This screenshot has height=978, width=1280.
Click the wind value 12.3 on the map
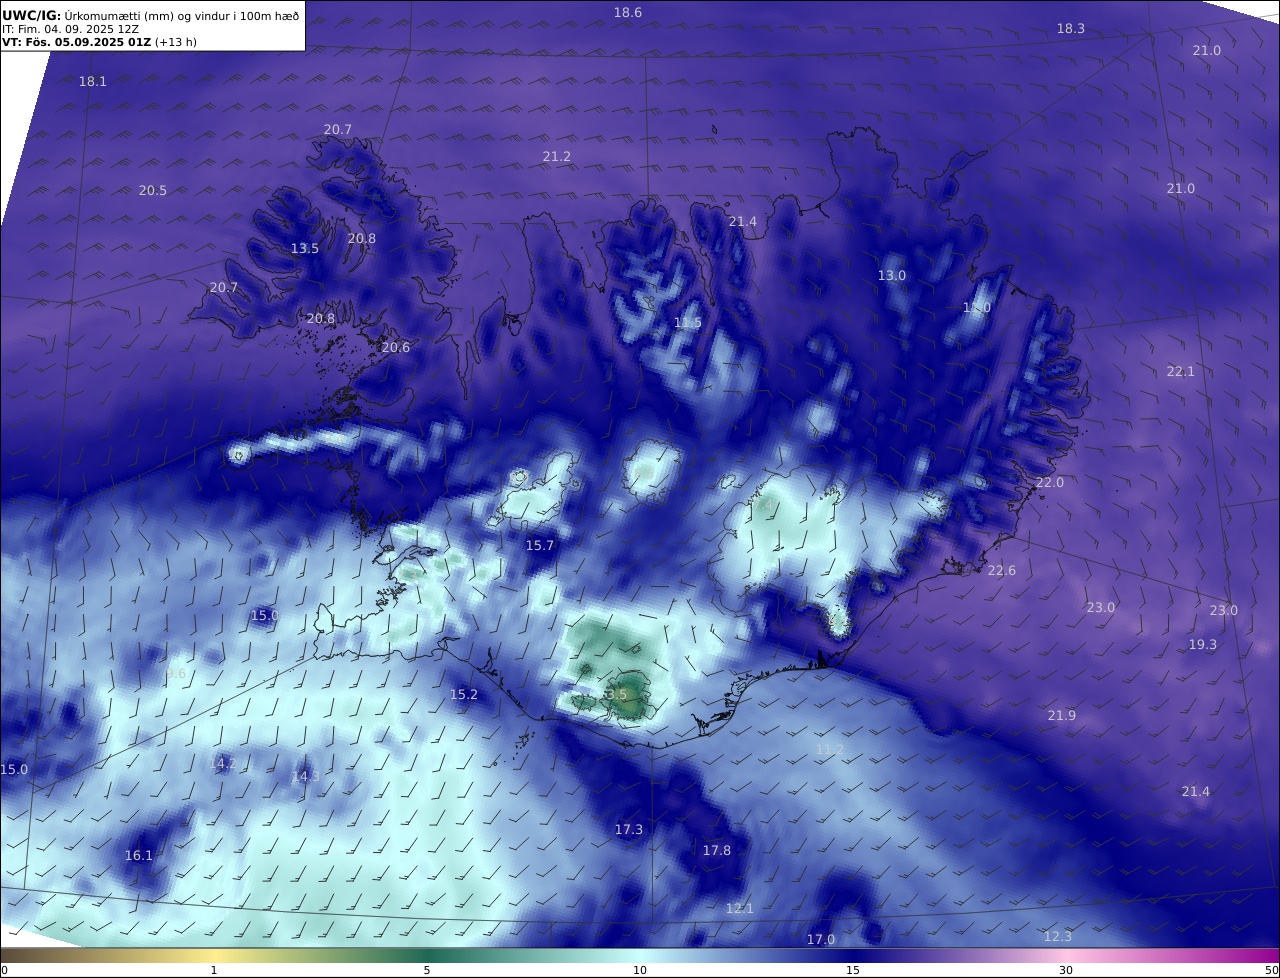pyautogui.click(x=1058, y=937)
